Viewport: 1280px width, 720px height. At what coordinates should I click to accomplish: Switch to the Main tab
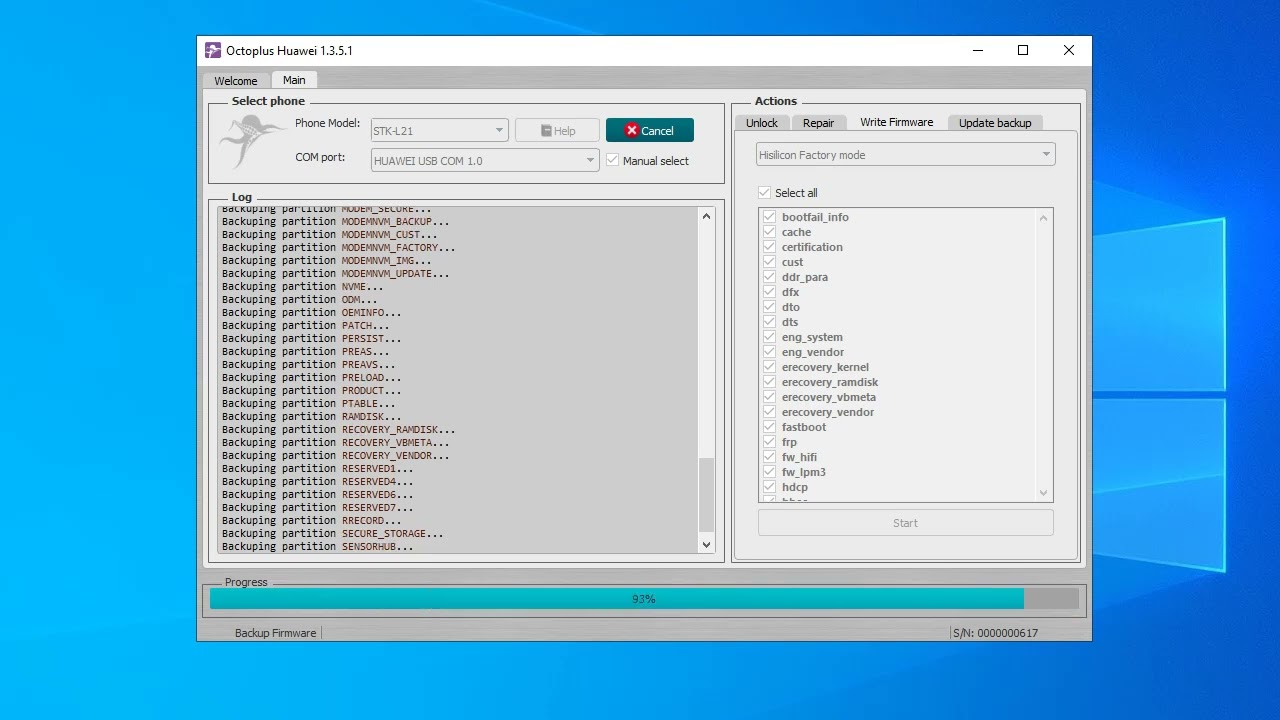tap(294, 80)
